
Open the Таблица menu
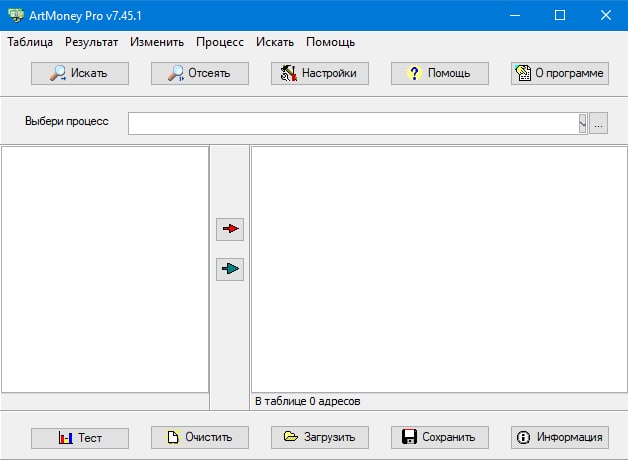click(x=30, y=42)
